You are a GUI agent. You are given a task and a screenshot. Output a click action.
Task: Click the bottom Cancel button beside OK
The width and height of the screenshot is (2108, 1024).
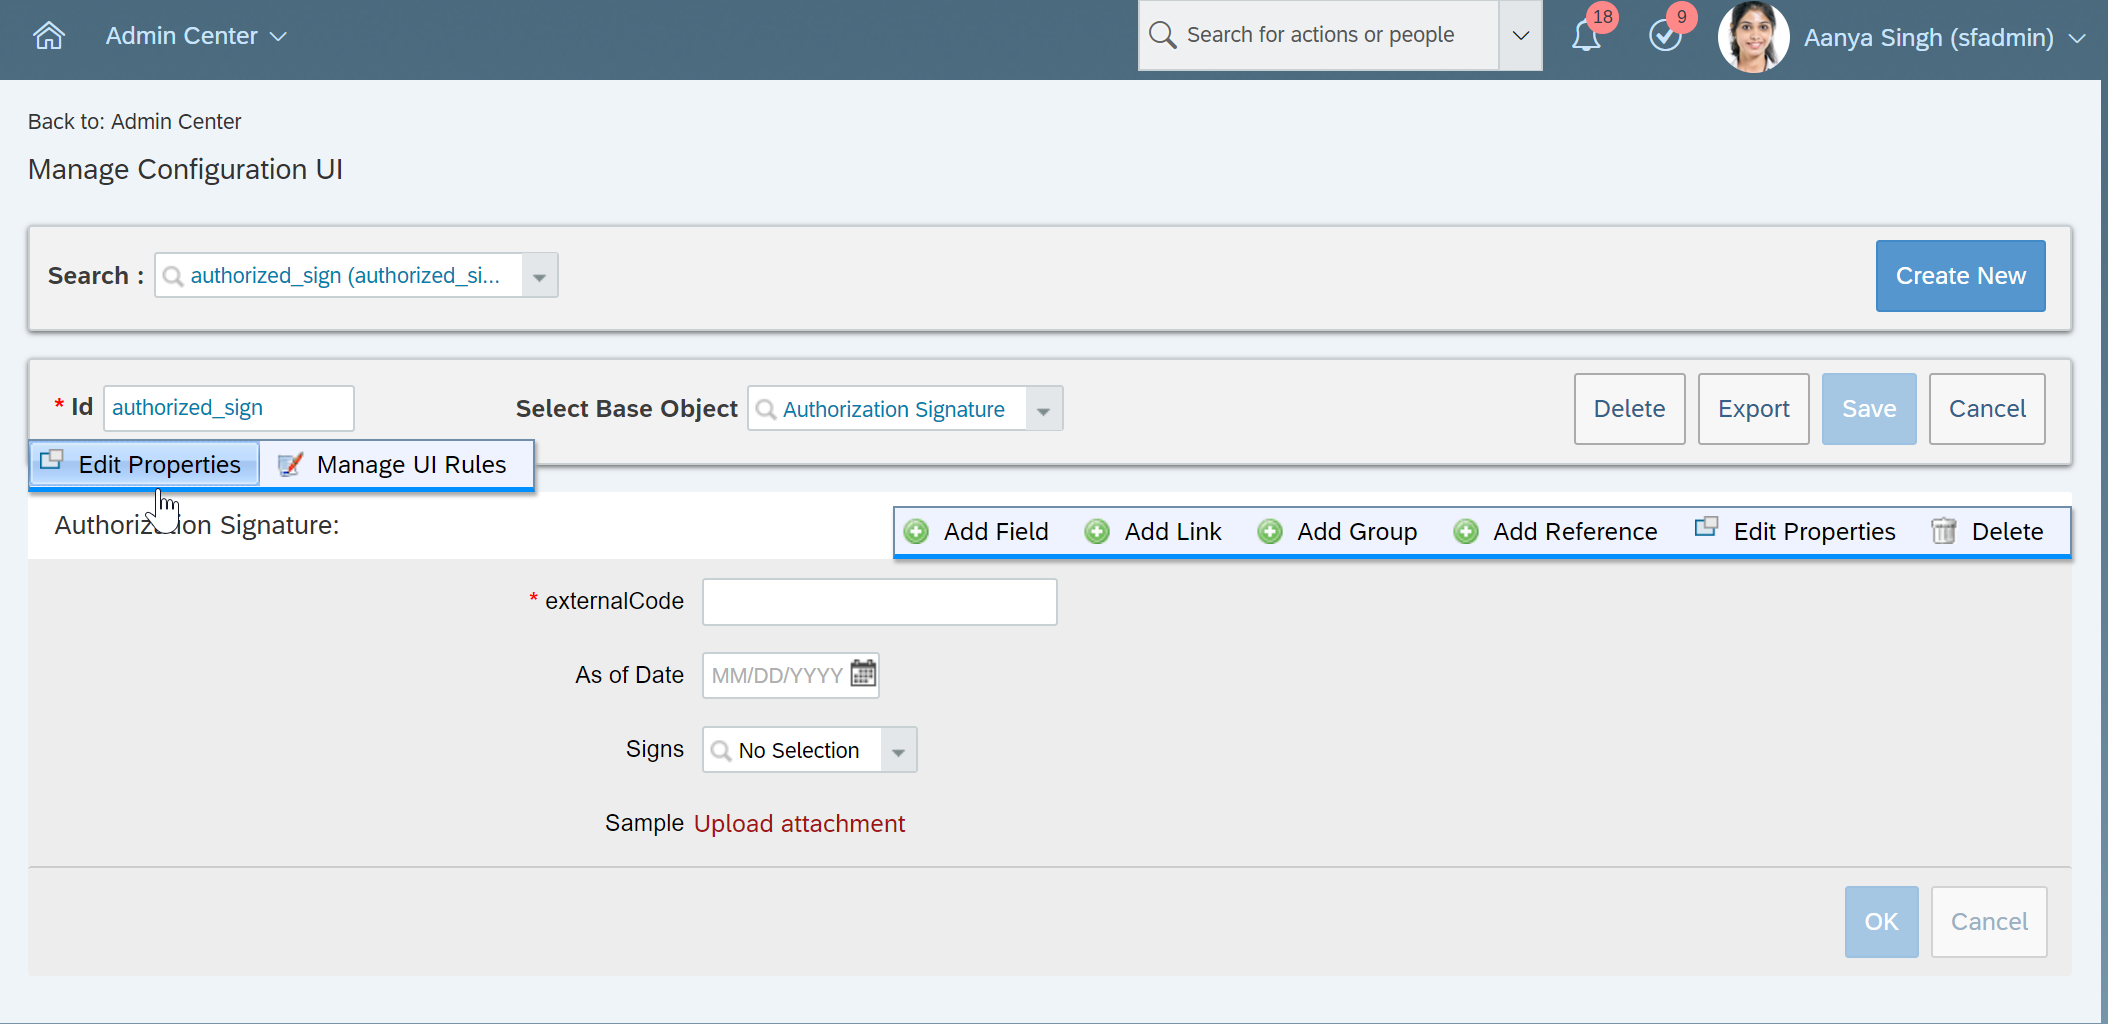[1989, 922]
